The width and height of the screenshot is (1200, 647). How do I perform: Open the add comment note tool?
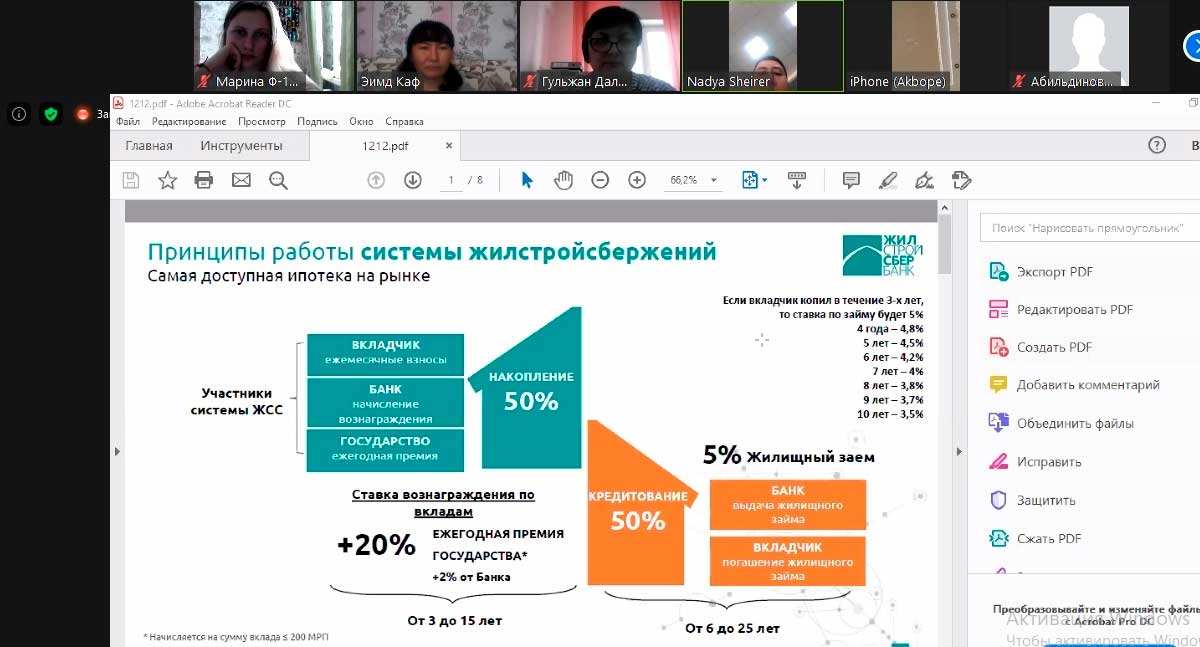point(851,180)
